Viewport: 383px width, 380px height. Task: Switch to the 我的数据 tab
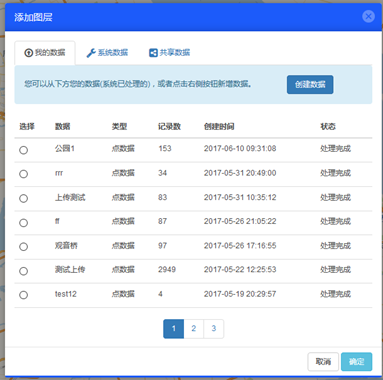click(45, 53)
